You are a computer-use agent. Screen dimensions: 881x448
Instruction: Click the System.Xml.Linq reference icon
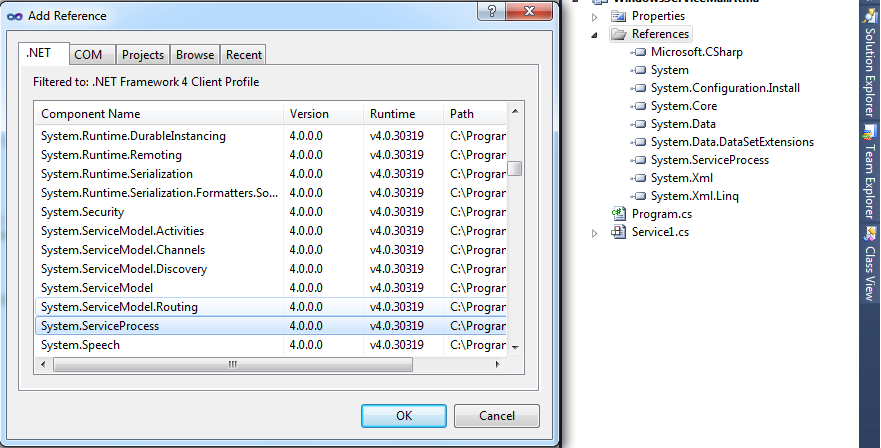(x=638, y=196)
